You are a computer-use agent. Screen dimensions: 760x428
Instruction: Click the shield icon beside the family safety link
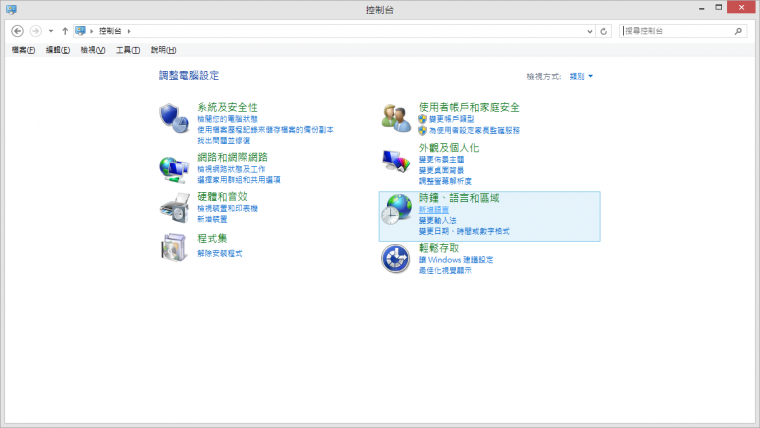tap(423, 130)
